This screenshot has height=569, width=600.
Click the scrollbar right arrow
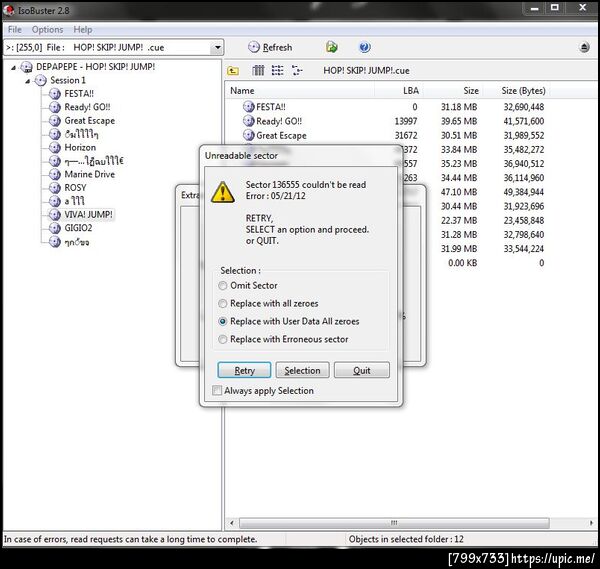(x=591, y=523)
